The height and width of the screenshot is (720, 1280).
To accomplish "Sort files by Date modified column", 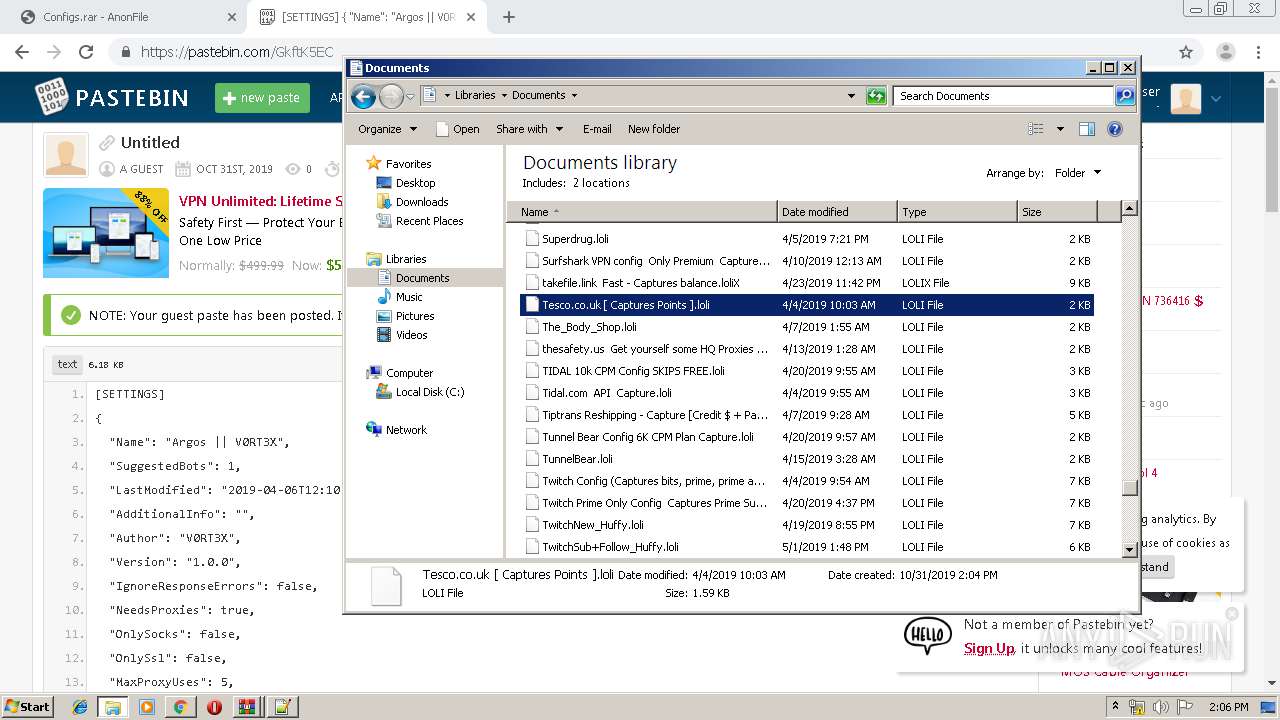I will tap(837, 212).
